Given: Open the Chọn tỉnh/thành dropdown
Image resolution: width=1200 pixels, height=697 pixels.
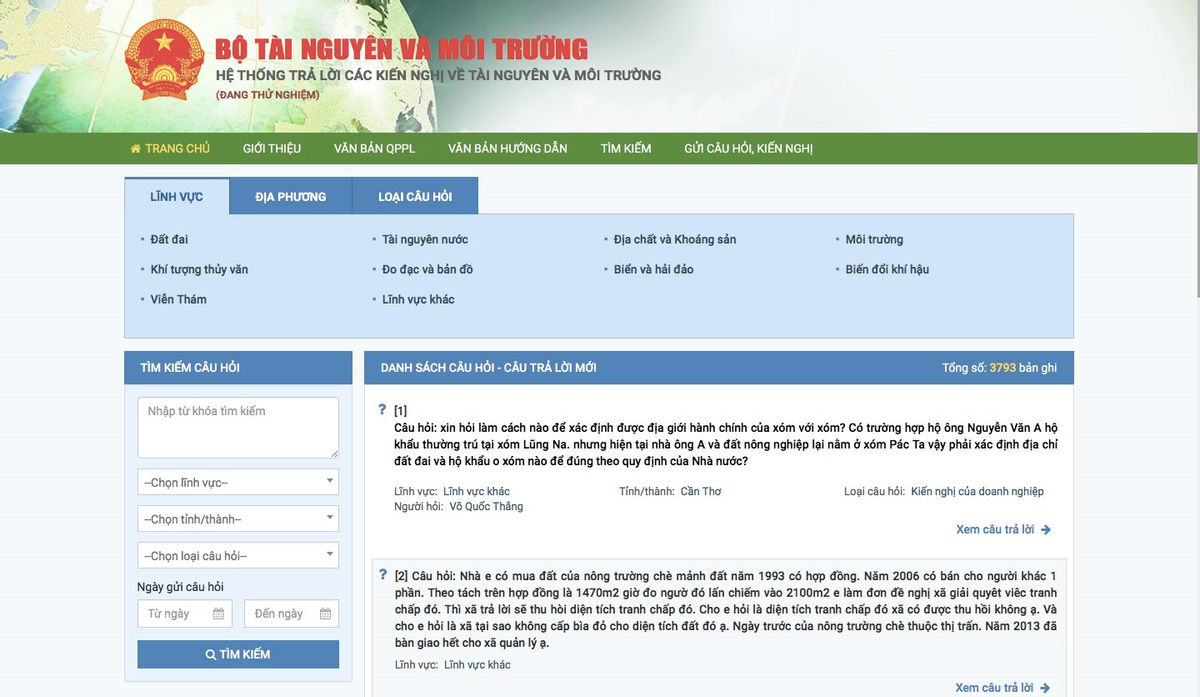Looking at the screenshot, I should tap(238, 519).
